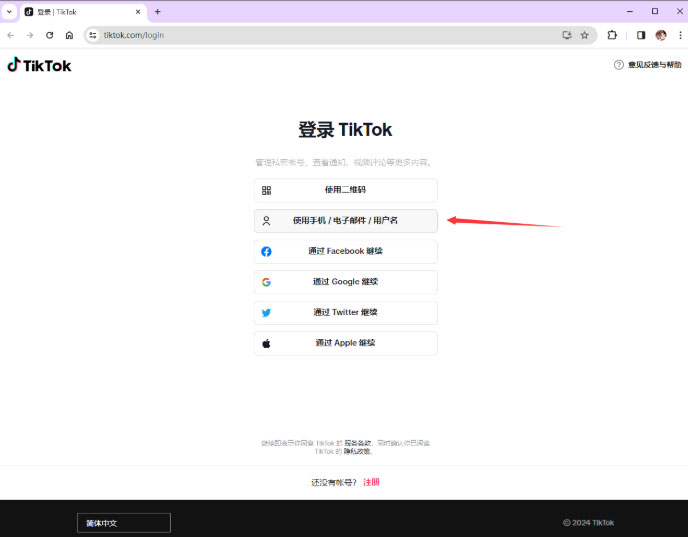Viewport: 688px width, 537px height.
Task: Close the TikTok login tab
Action: 138,12
